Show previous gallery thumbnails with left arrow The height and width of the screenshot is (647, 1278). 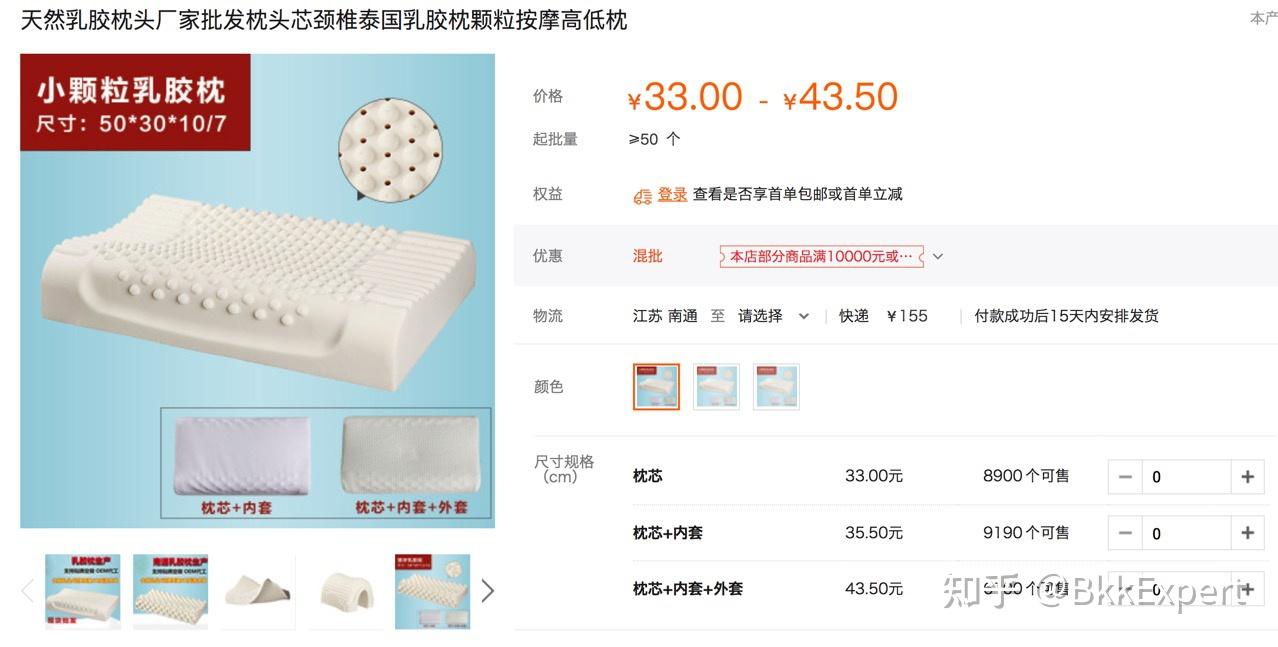coord(28,591)
